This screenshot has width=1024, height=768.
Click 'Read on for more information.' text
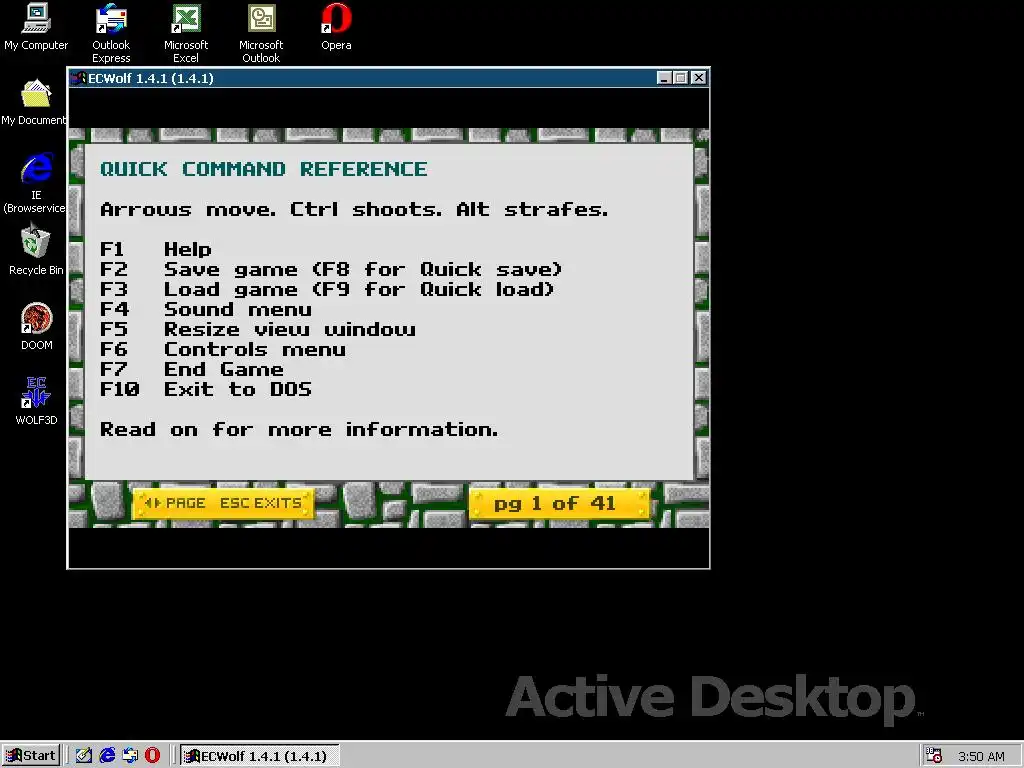point(299,430)
